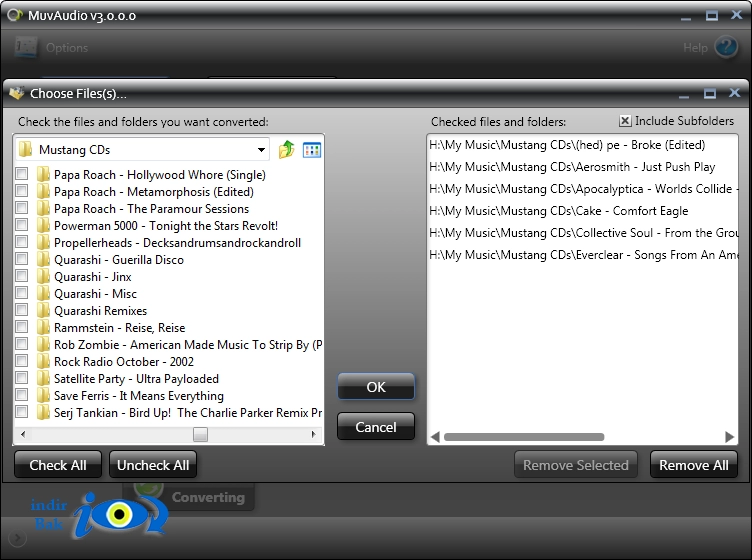Viewport: 752px width, 560px height.
Task: Click the folder icon beside Satellite Party
Action: pos(43,378)
